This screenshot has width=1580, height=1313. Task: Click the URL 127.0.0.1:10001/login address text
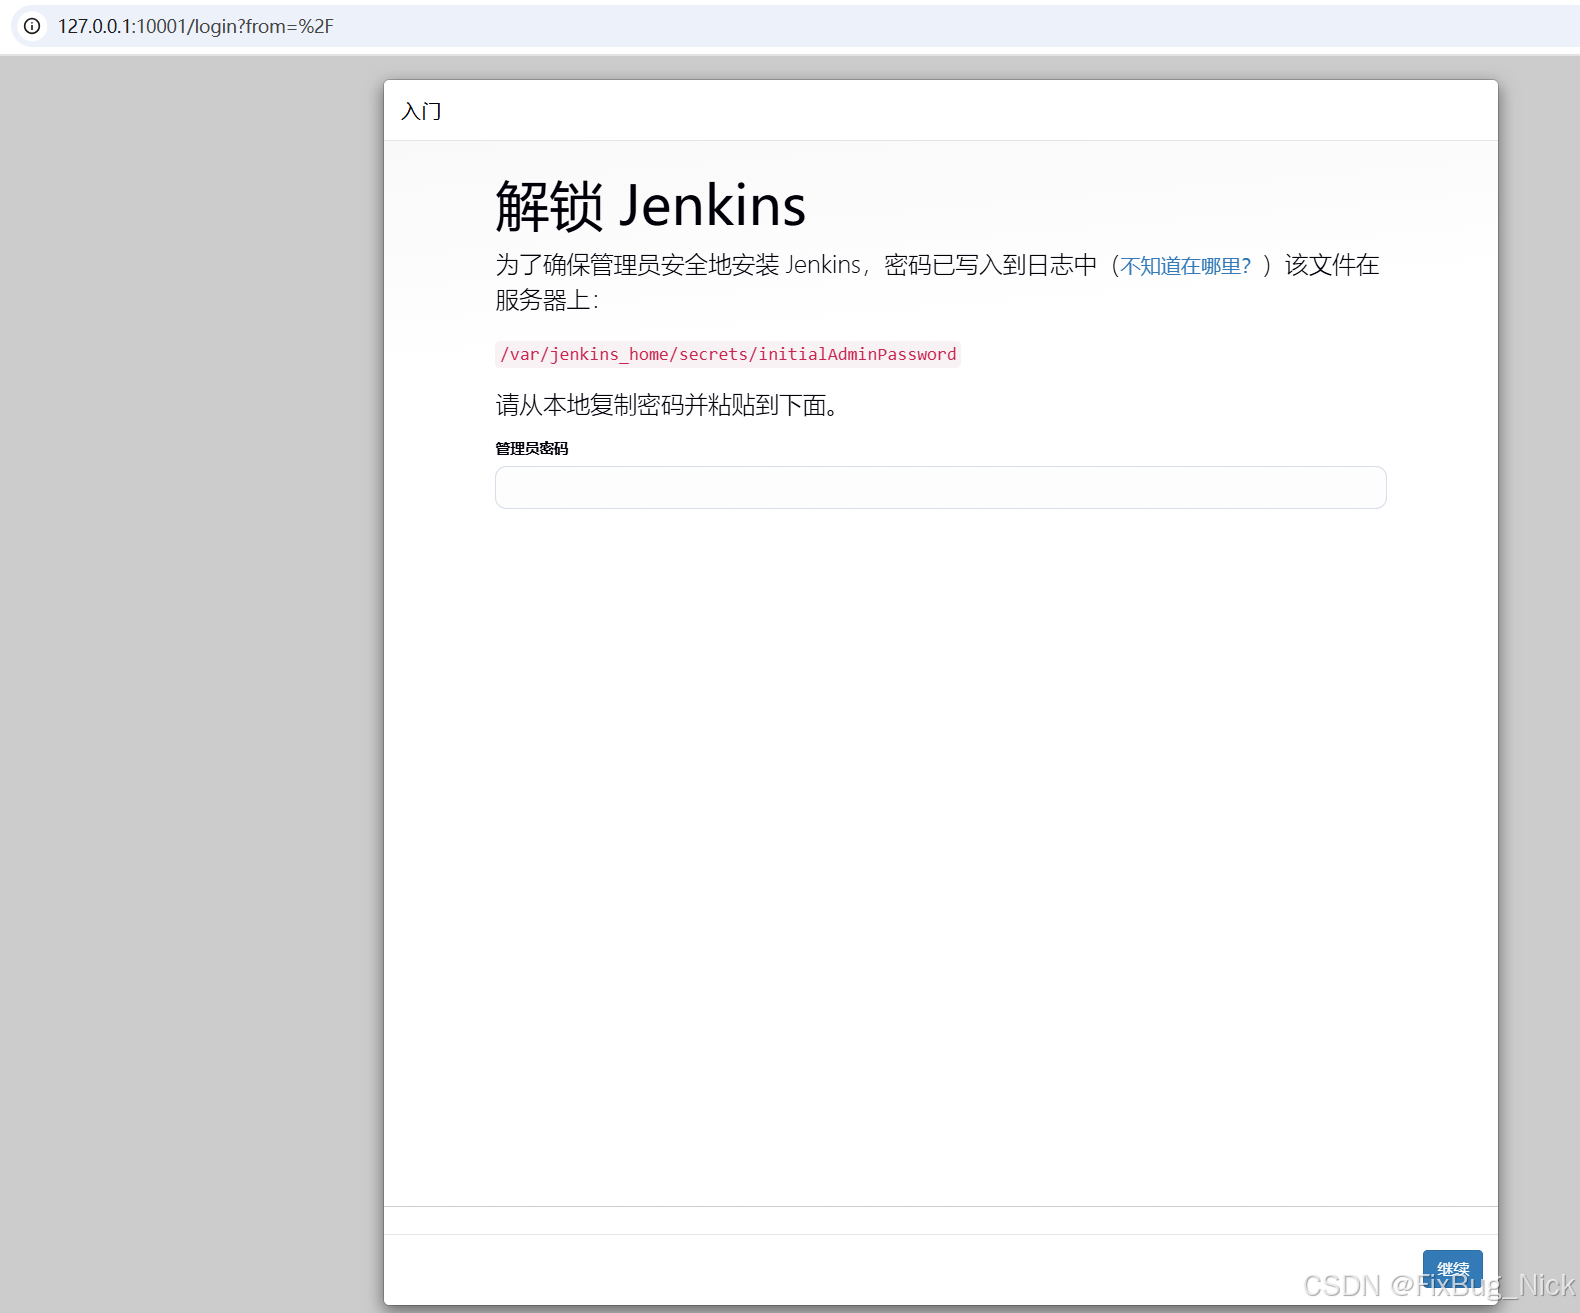click(196, 26)
